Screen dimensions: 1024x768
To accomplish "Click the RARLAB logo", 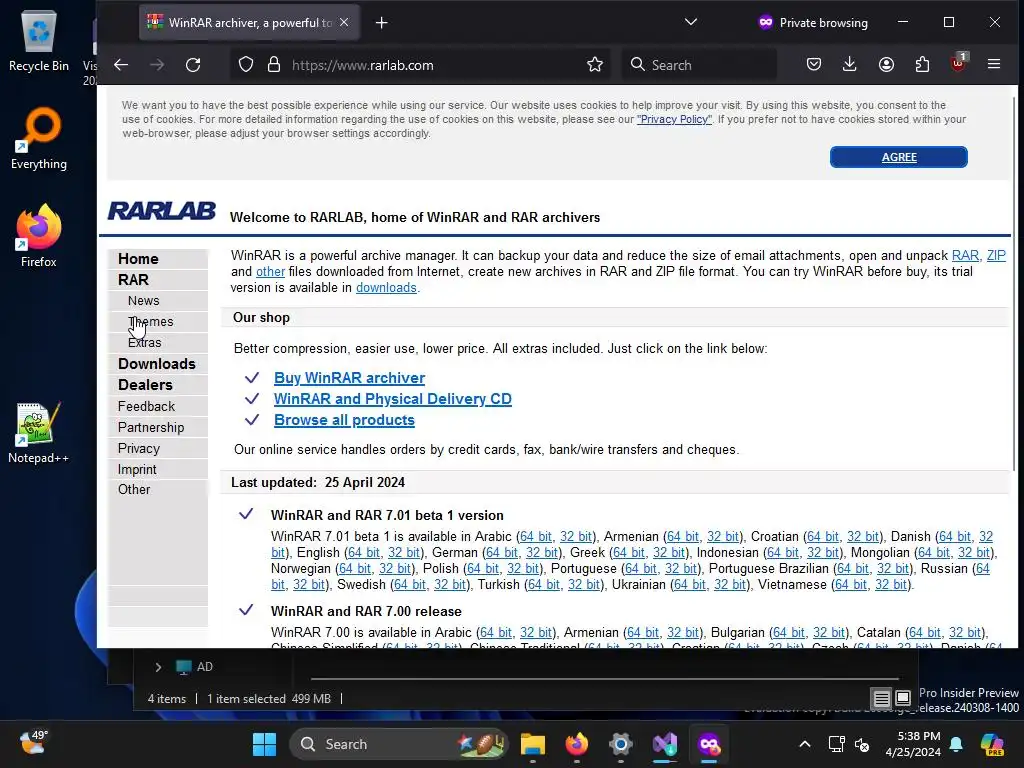I will tap(161, 211).
